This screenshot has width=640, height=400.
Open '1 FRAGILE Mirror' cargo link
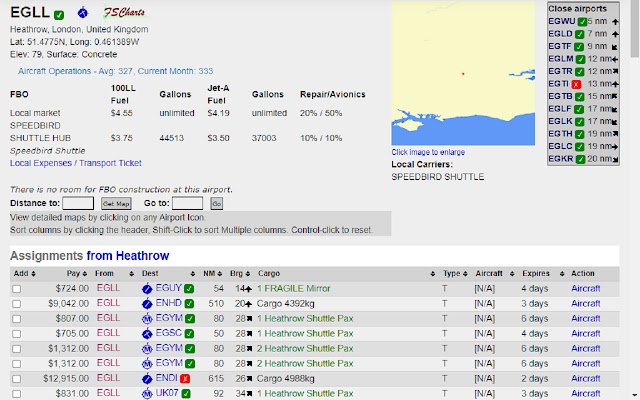(293, 289)
